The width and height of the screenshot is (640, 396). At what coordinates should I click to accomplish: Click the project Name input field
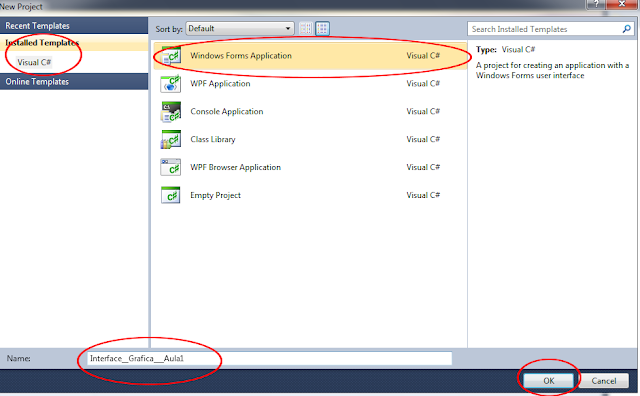tap(270, 358)
